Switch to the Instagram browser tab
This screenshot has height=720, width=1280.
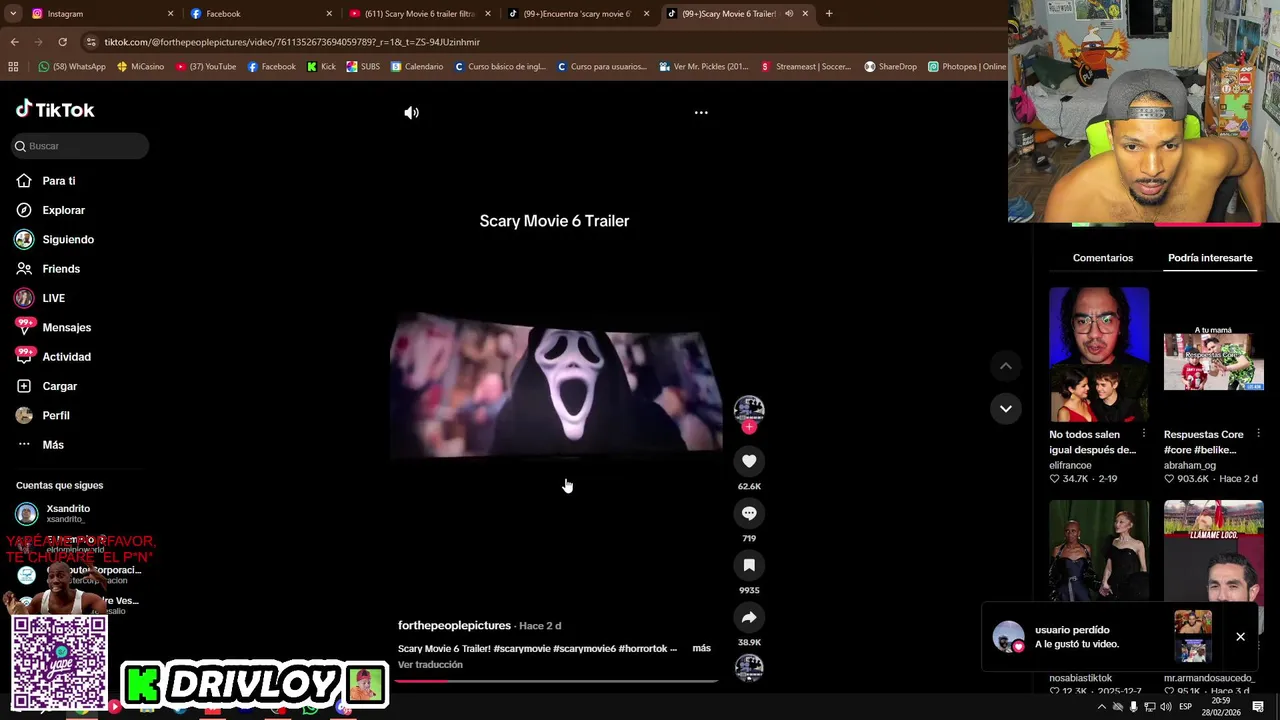(x=100, y=13)
